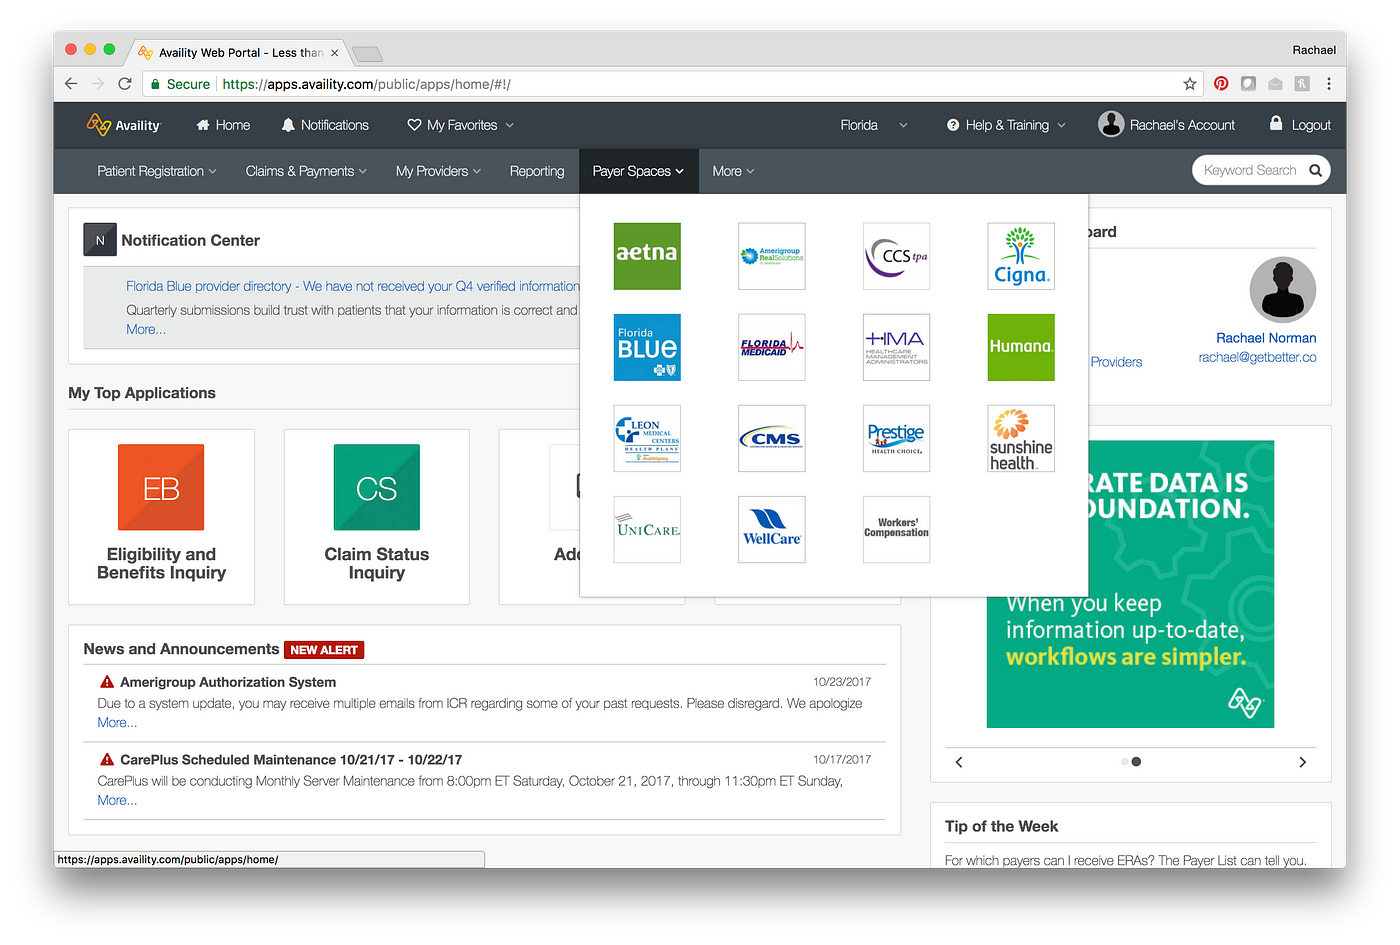Select Leon Medical Centers payer tile
This screenshot has width=1400, height=945.
pyautogui.click(x=647, y=438)
